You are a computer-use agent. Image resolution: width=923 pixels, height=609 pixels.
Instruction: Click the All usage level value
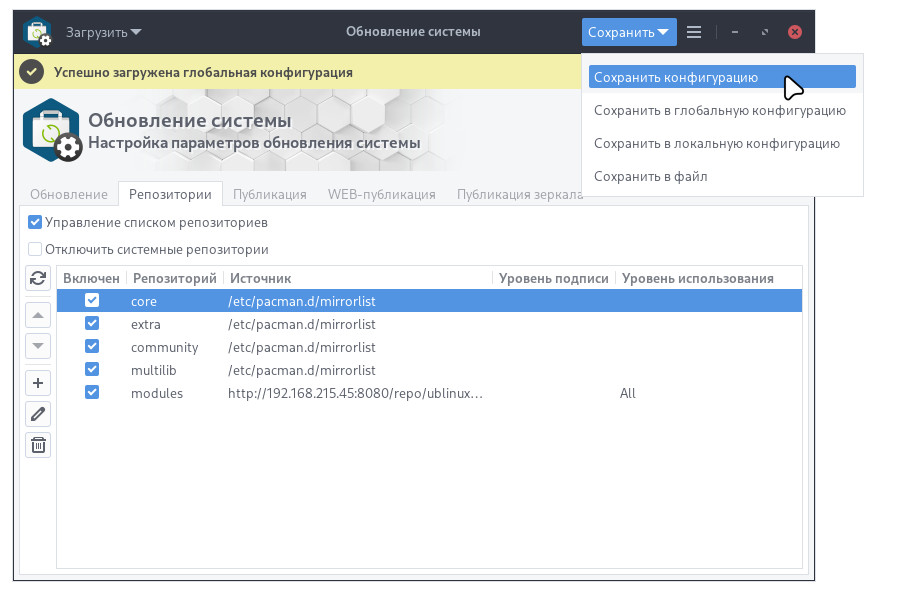(x=627, y=393)
